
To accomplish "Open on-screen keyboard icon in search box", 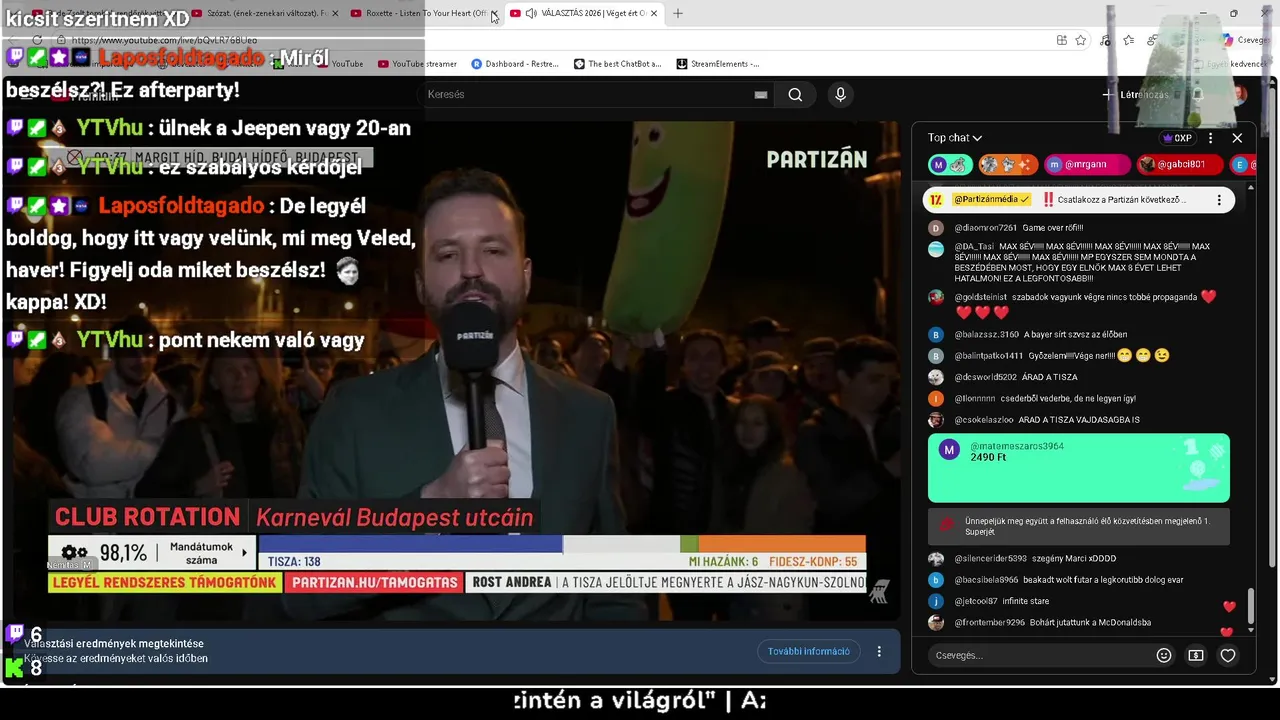I will [761, 95].
